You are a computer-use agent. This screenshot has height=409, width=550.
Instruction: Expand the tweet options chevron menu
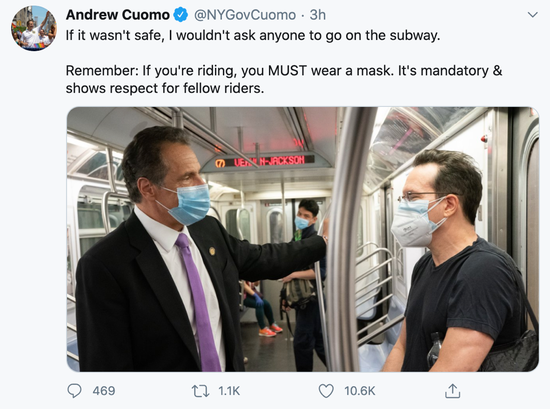pos(533,15)
